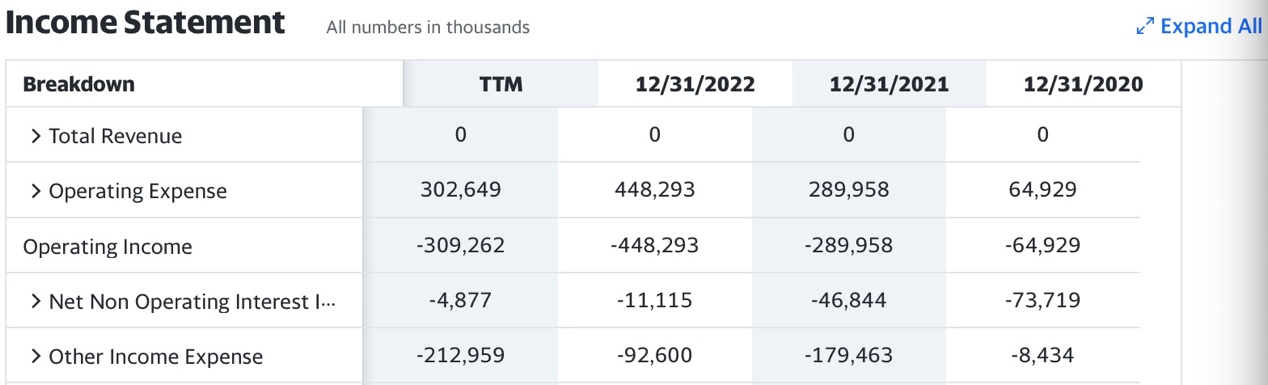Select the 12/31/2020 column header
The image size is (1268, 385).
click(x=1083, y=85)
